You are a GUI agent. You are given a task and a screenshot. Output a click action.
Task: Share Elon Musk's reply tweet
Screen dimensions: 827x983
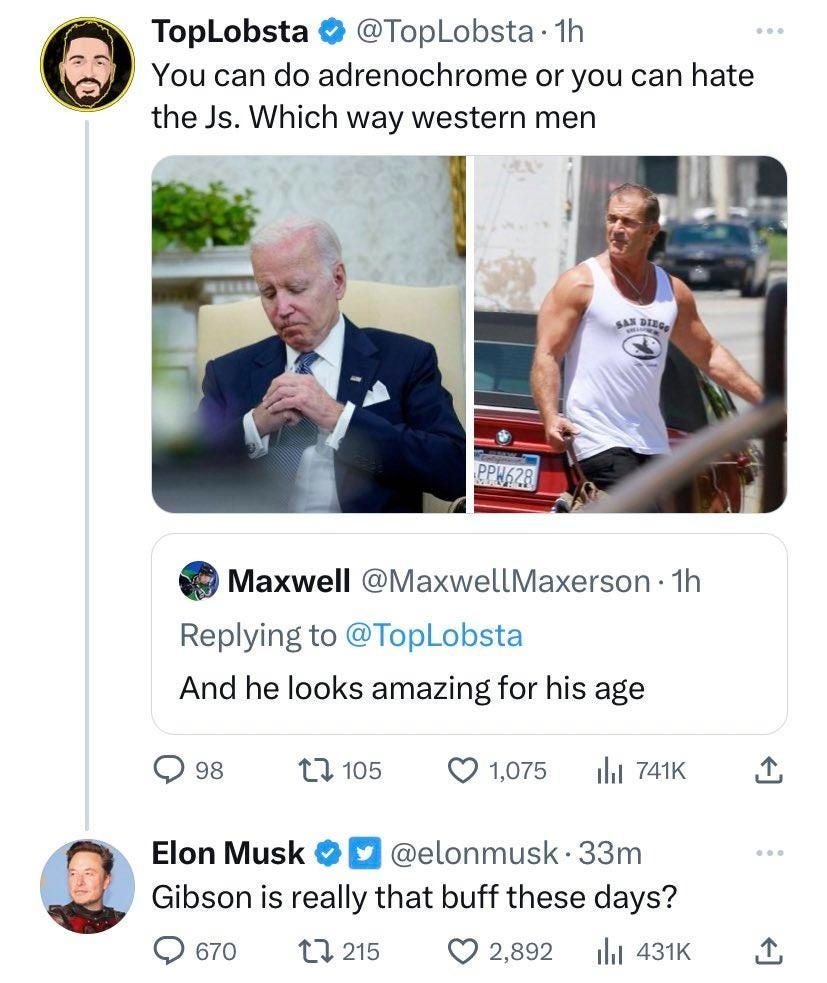[x=769, y=951]
